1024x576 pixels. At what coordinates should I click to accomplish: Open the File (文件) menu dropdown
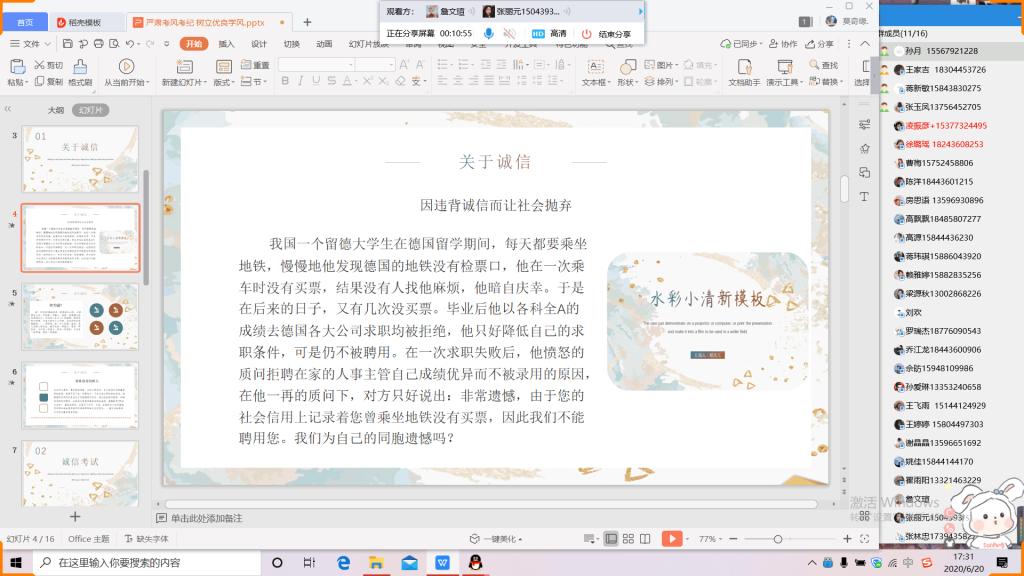click(31, 44)
